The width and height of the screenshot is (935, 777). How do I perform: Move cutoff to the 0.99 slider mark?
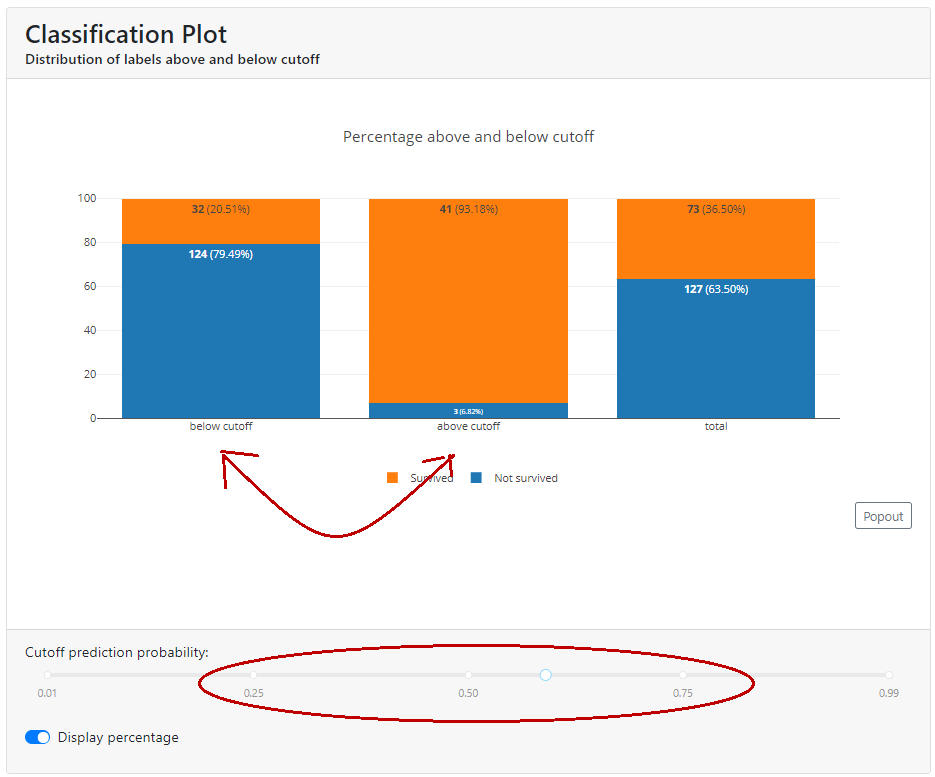pyautogui.click(x=888, y=675)
